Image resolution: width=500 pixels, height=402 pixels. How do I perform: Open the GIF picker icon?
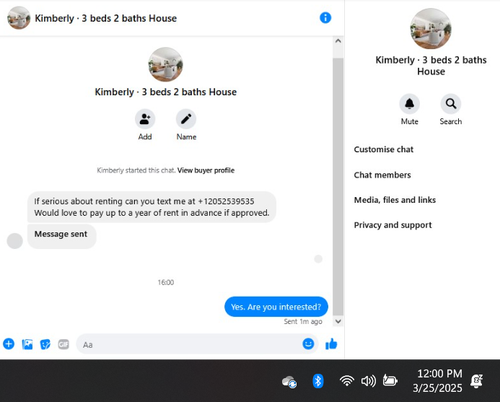coord(63,344)
